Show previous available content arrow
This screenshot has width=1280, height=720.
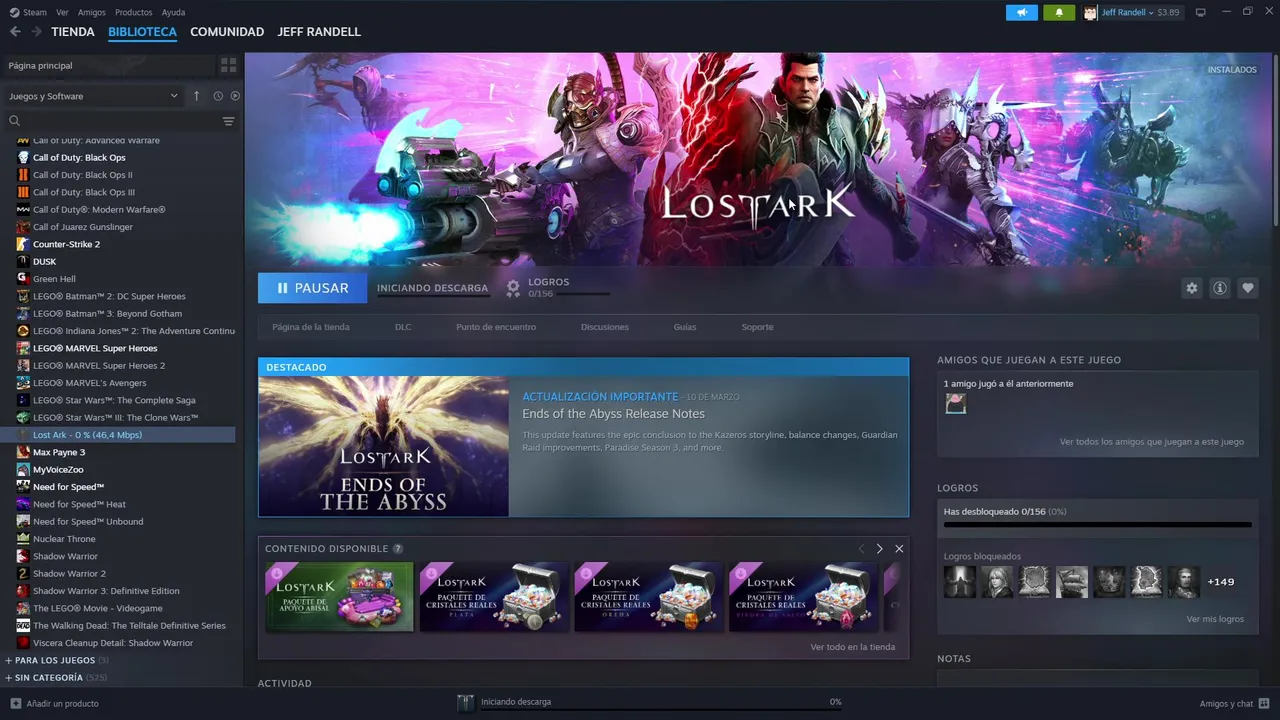tap(861, 549)
